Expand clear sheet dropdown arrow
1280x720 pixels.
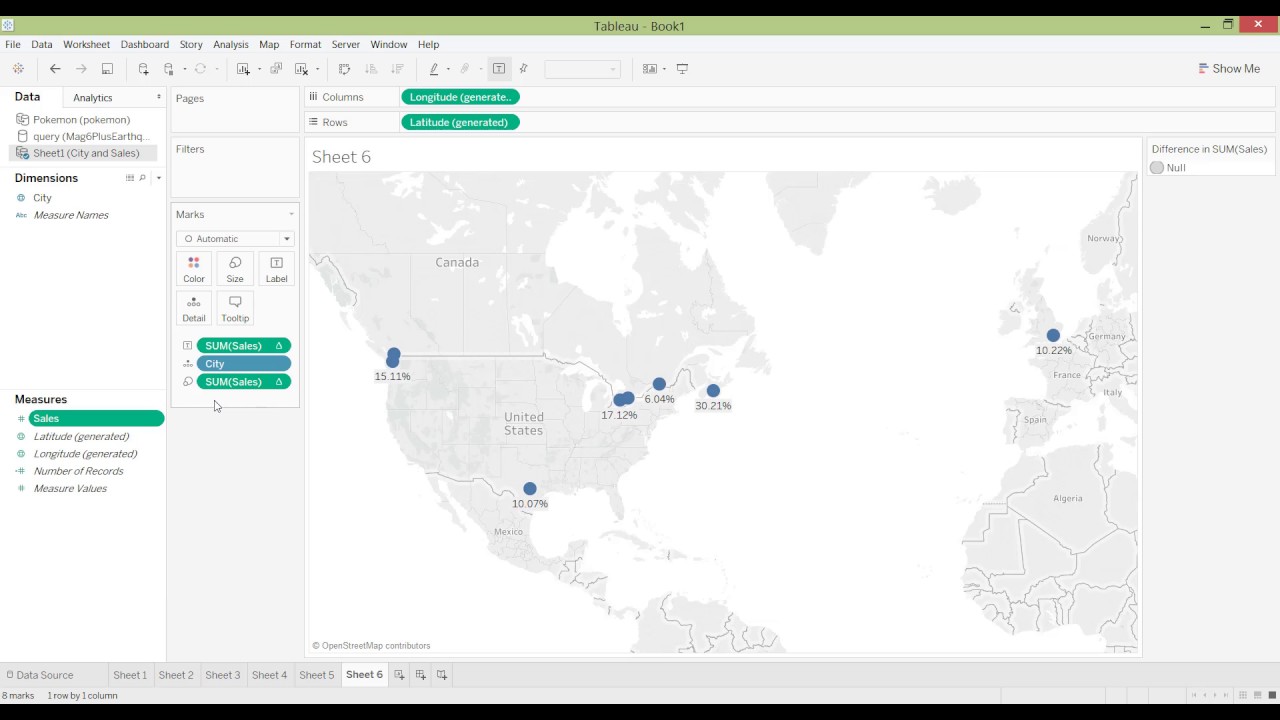coord(317,69)
